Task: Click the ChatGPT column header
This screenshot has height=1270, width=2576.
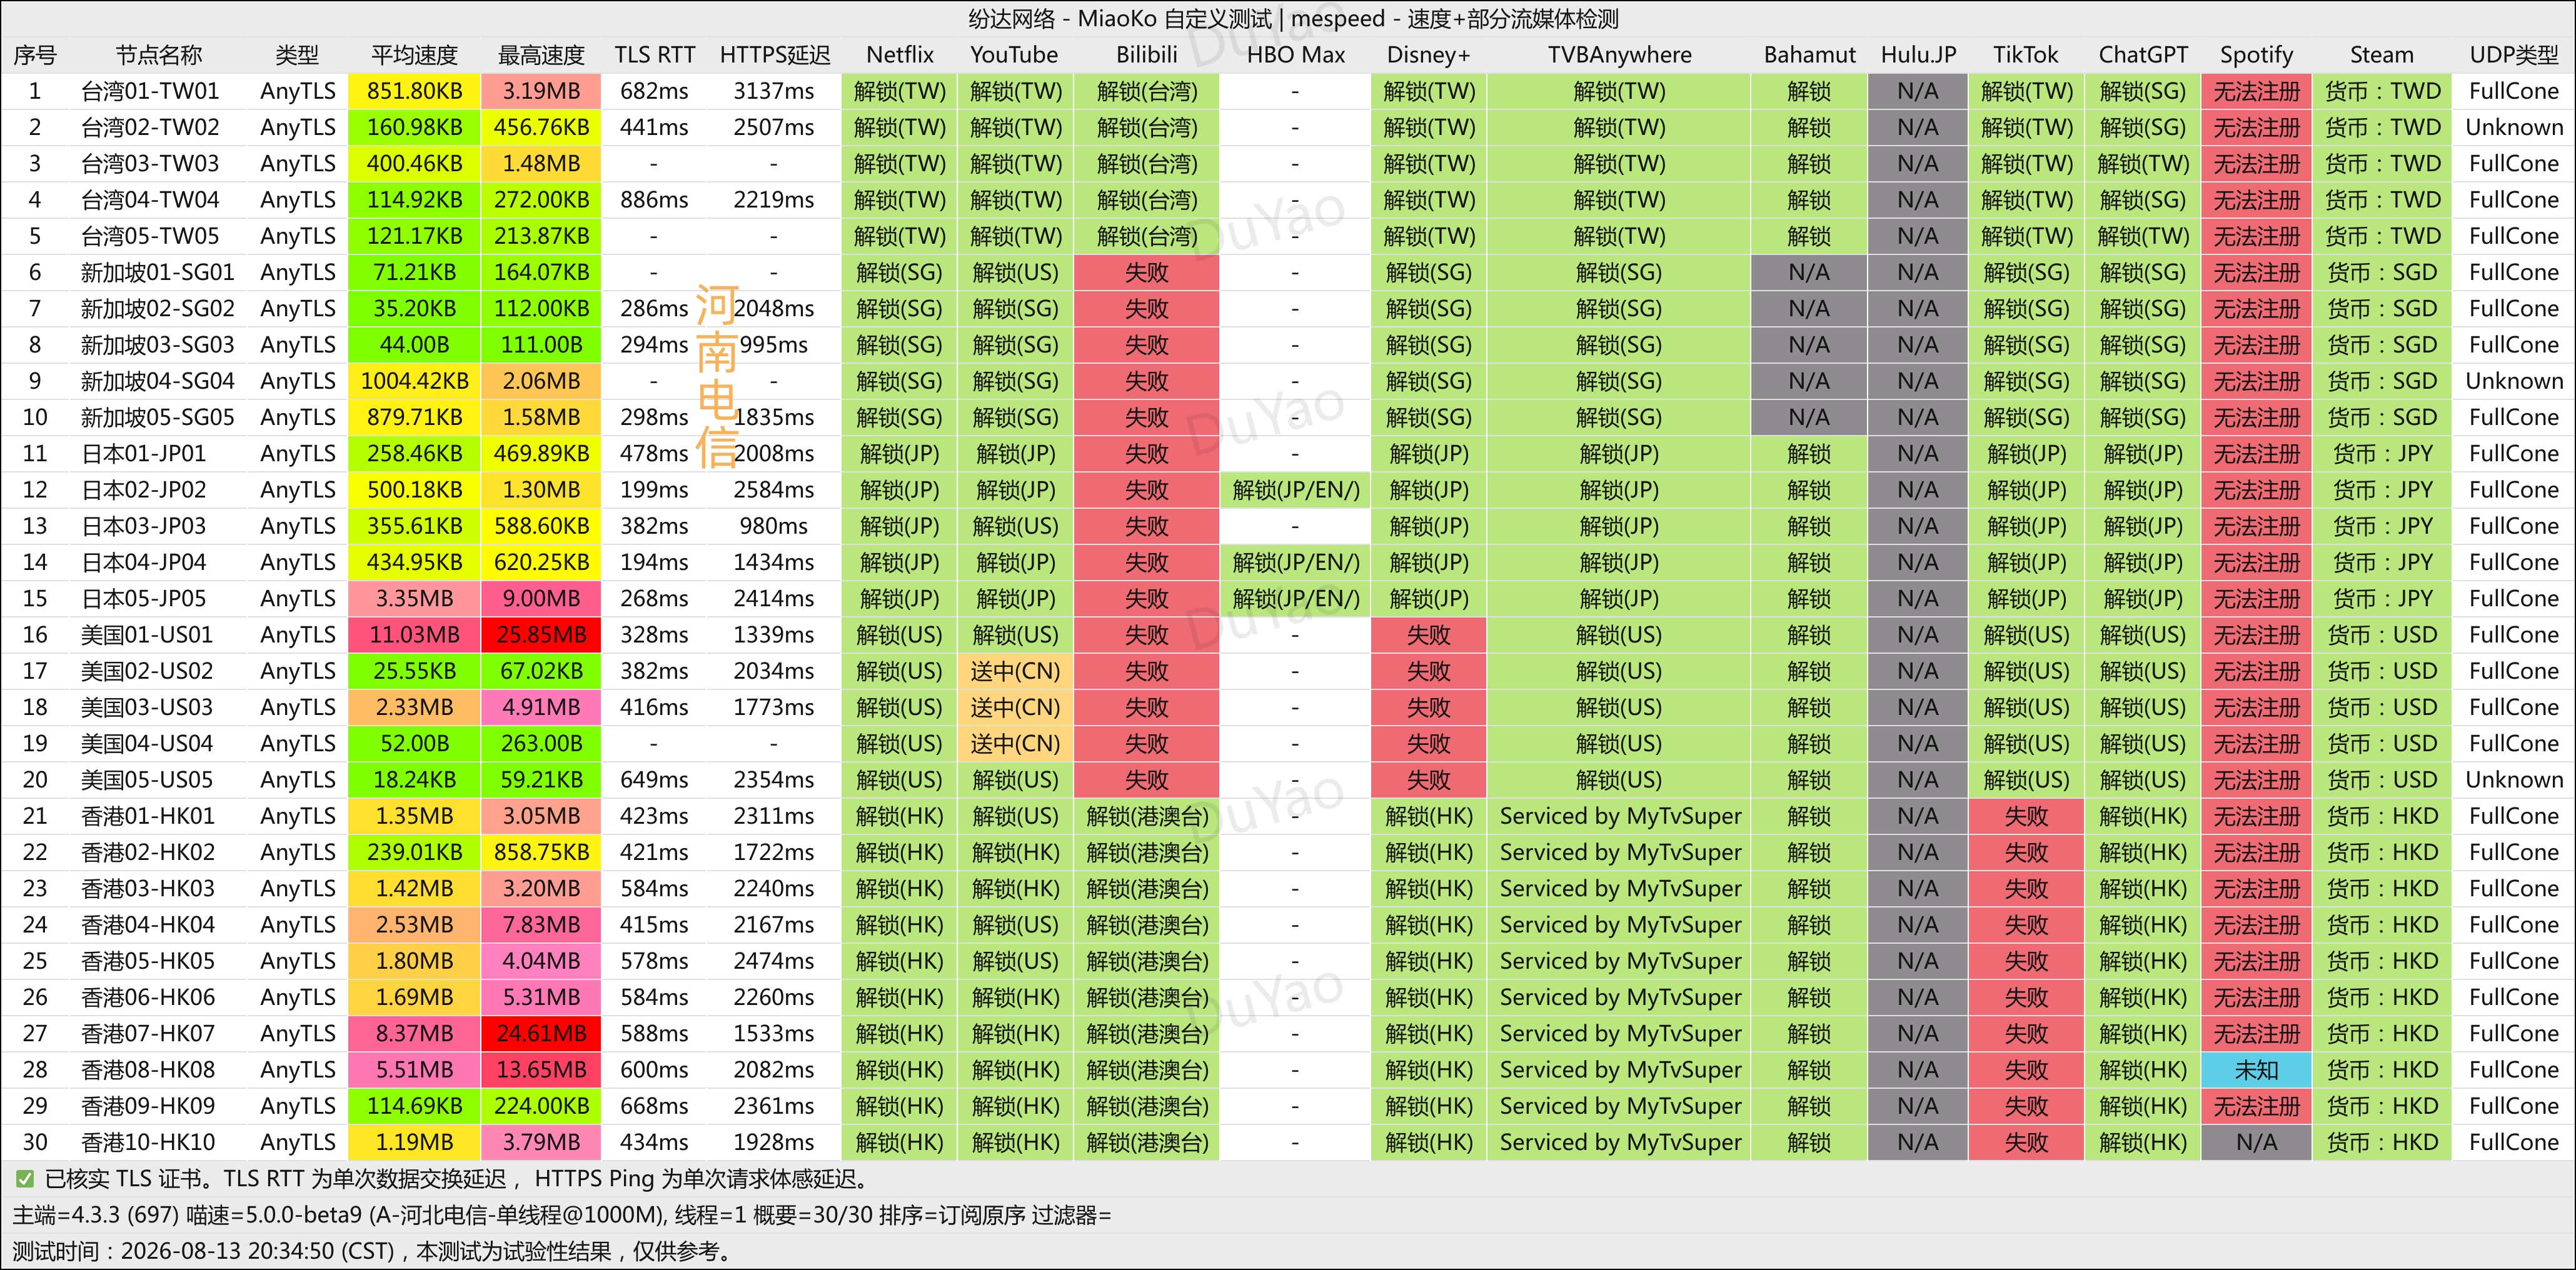Action: (x=2143, y=55)
